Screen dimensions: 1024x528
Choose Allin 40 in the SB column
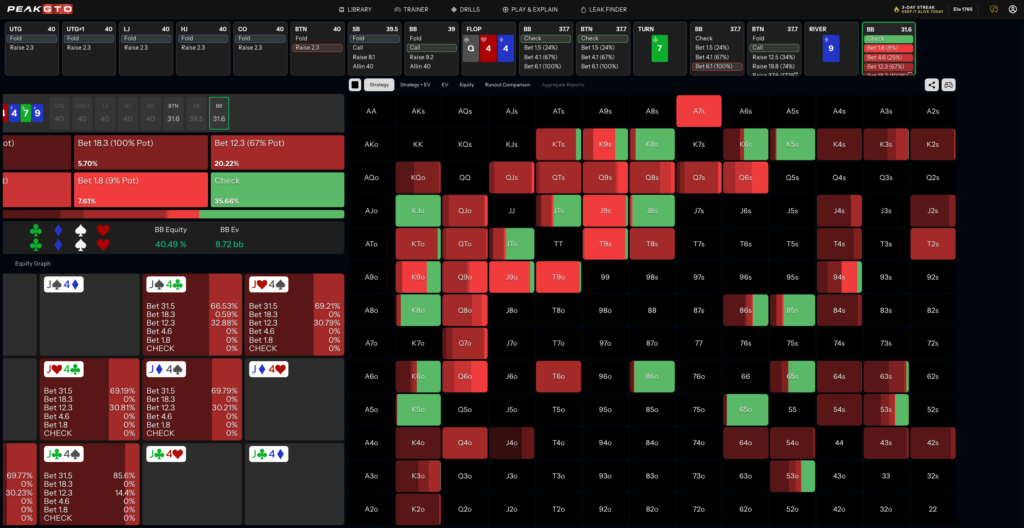pos(375,66)
